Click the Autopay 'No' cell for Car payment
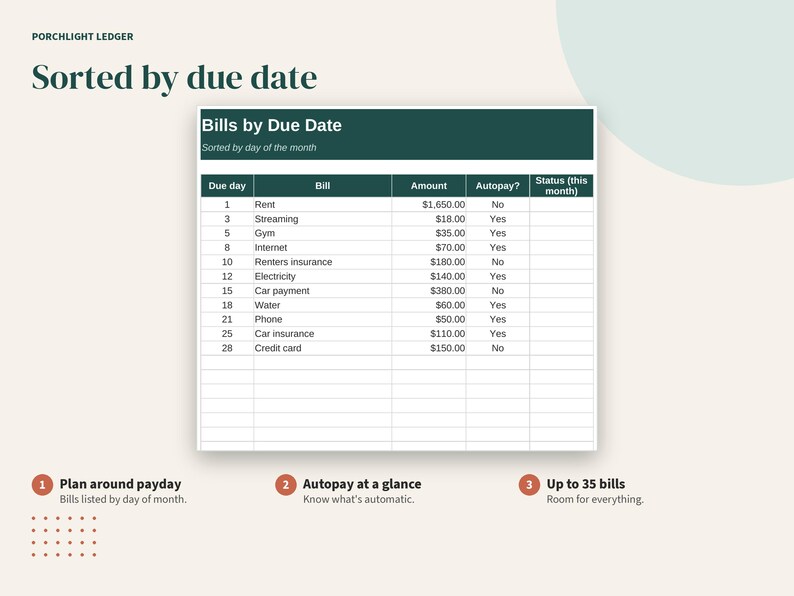 tap(498, 291)
